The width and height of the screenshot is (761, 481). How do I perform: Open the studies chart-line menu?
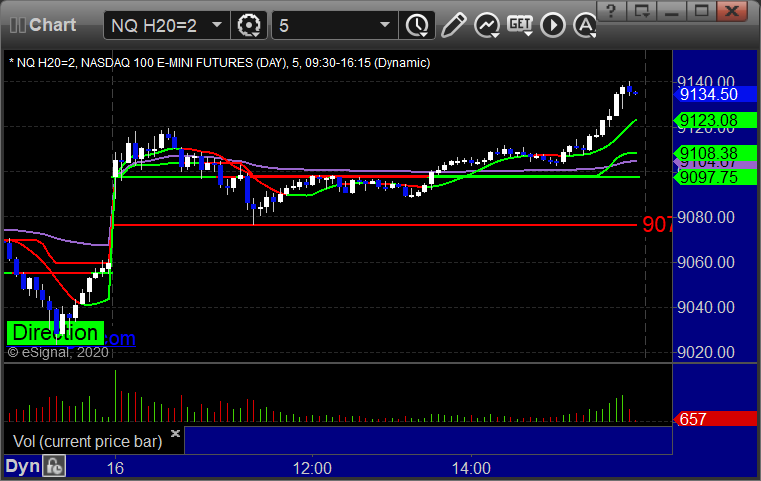click(x=487, y=25)
